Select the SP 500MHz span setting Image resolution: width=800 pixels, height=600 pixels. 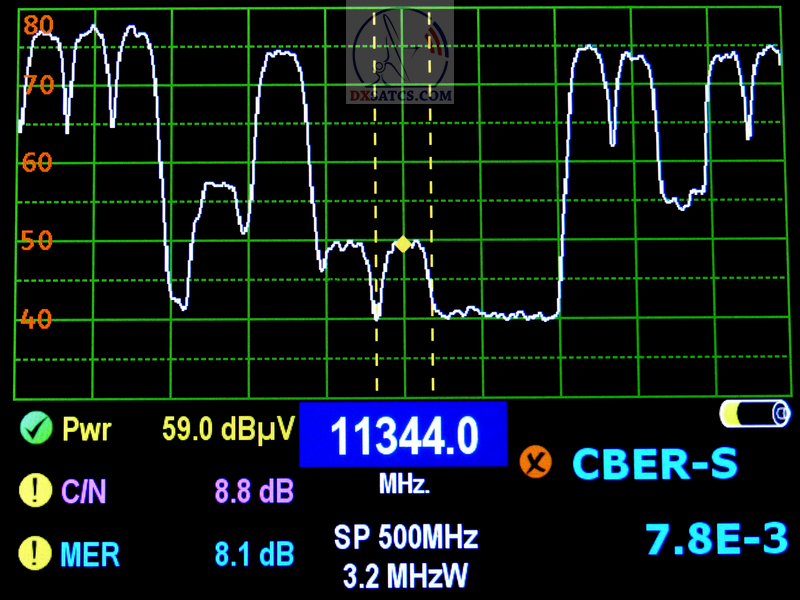click(x=406, y=538)
